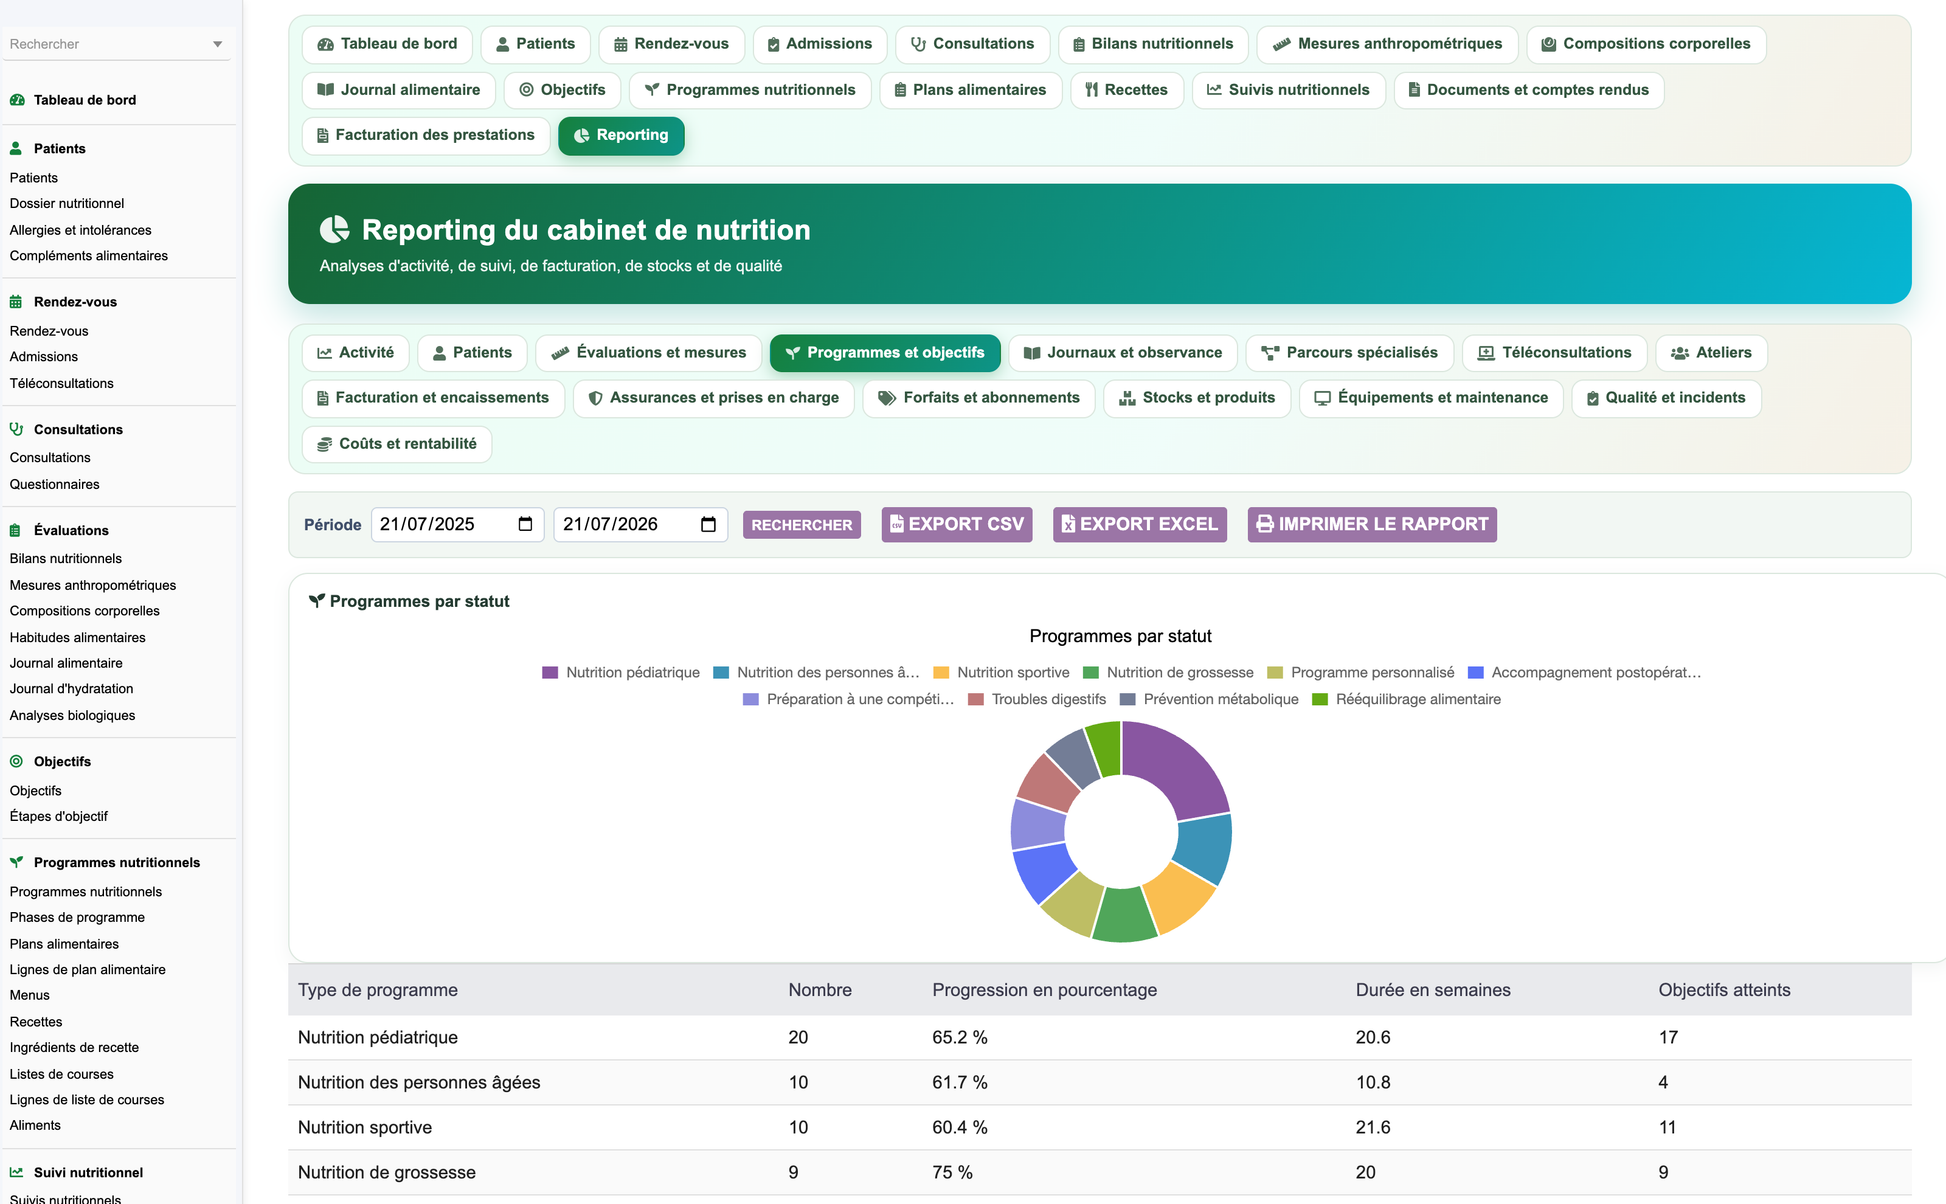Open Qualité et incidents report tab
Image resolution: width=1946 pixels, height=1204 pixels.
(x=1666, y=398)
